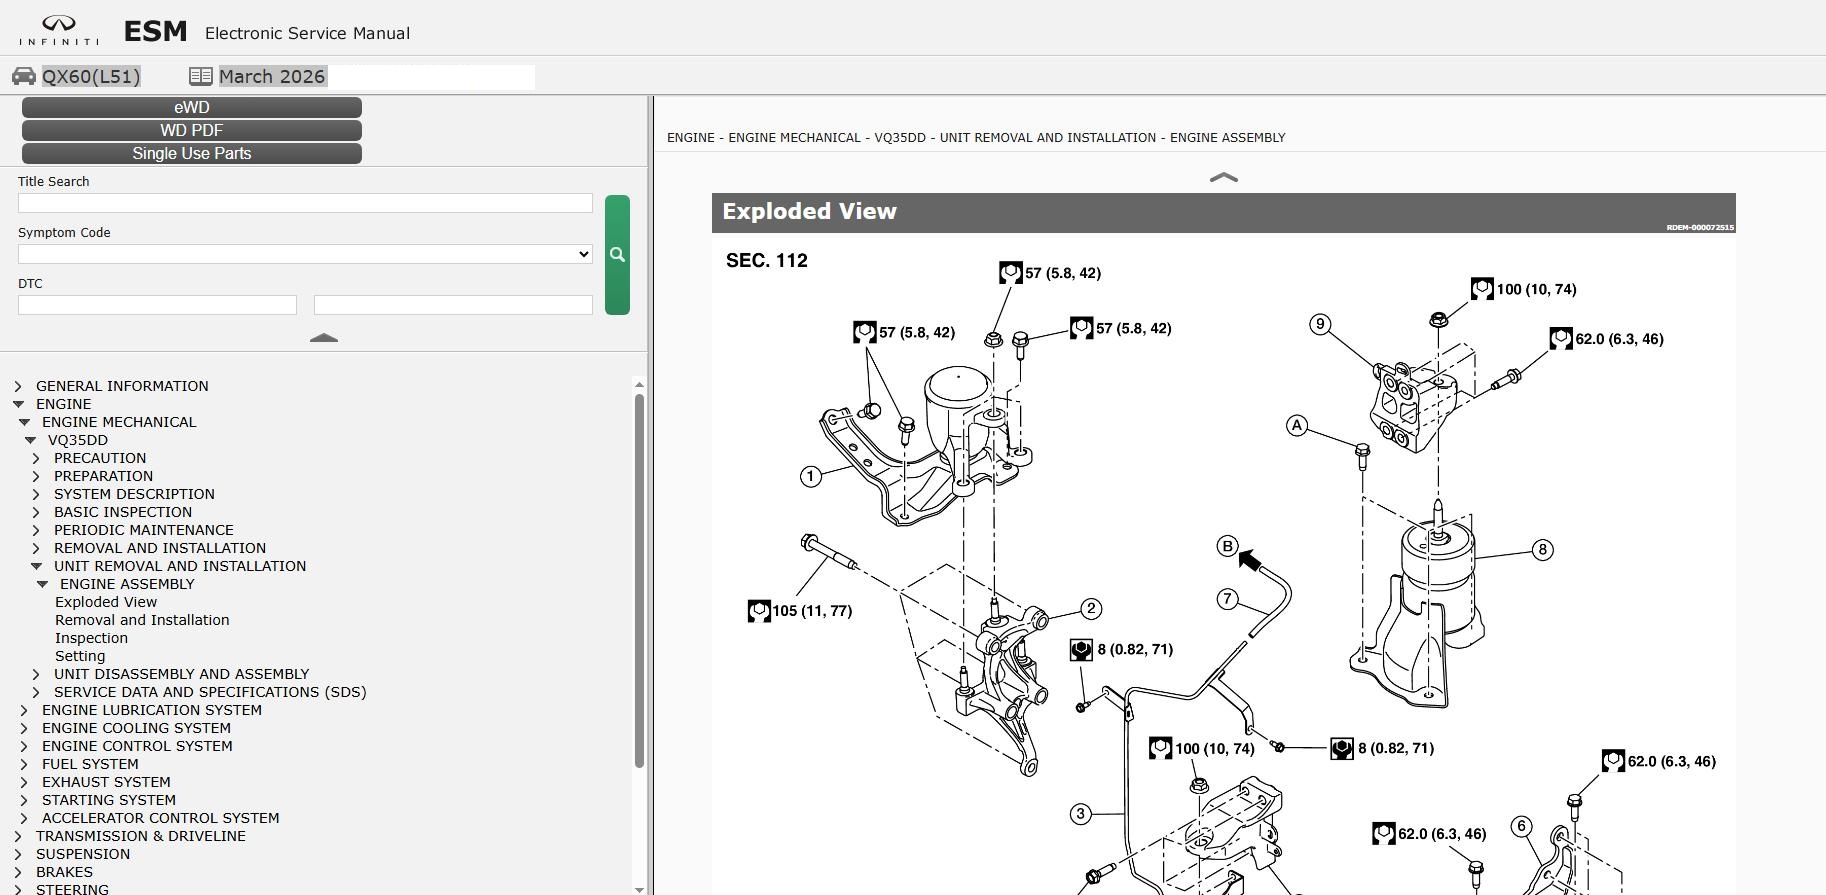
Task: Expand the SYSTEM DESCRIPTION node
Action: pyautogui.click(x=36, y=494)
